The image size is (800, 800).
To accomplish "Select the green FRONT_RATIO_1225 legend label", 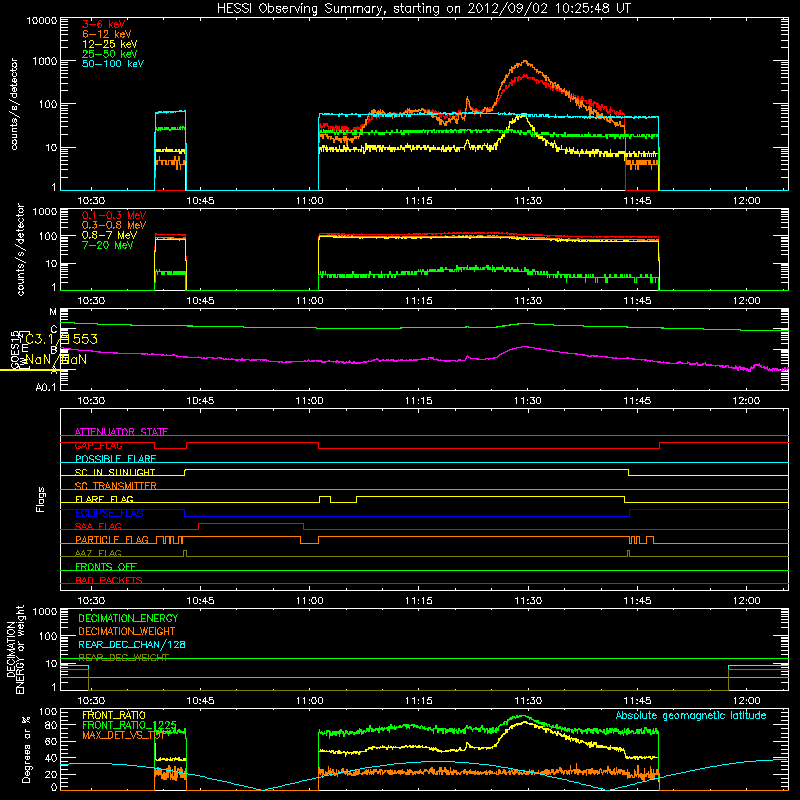I will tap(129, 725).
